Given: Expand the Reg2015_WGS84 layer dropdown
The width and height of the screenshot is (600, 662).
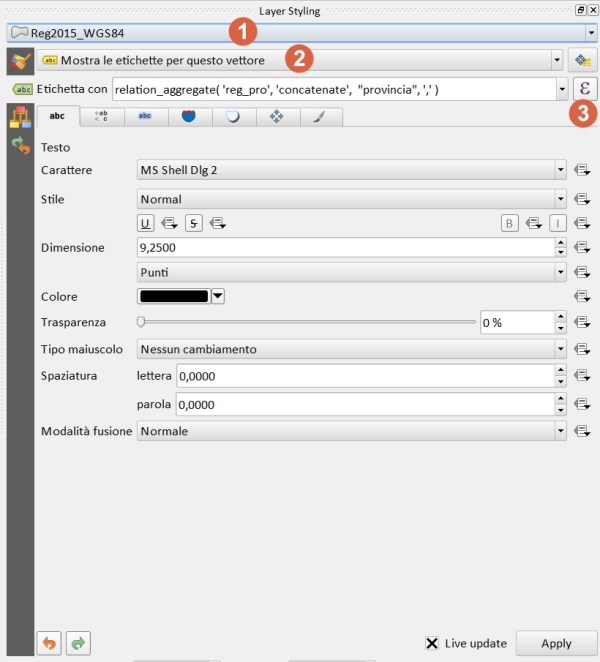Looking at the screenshot, I should click(x=589, y=32).
